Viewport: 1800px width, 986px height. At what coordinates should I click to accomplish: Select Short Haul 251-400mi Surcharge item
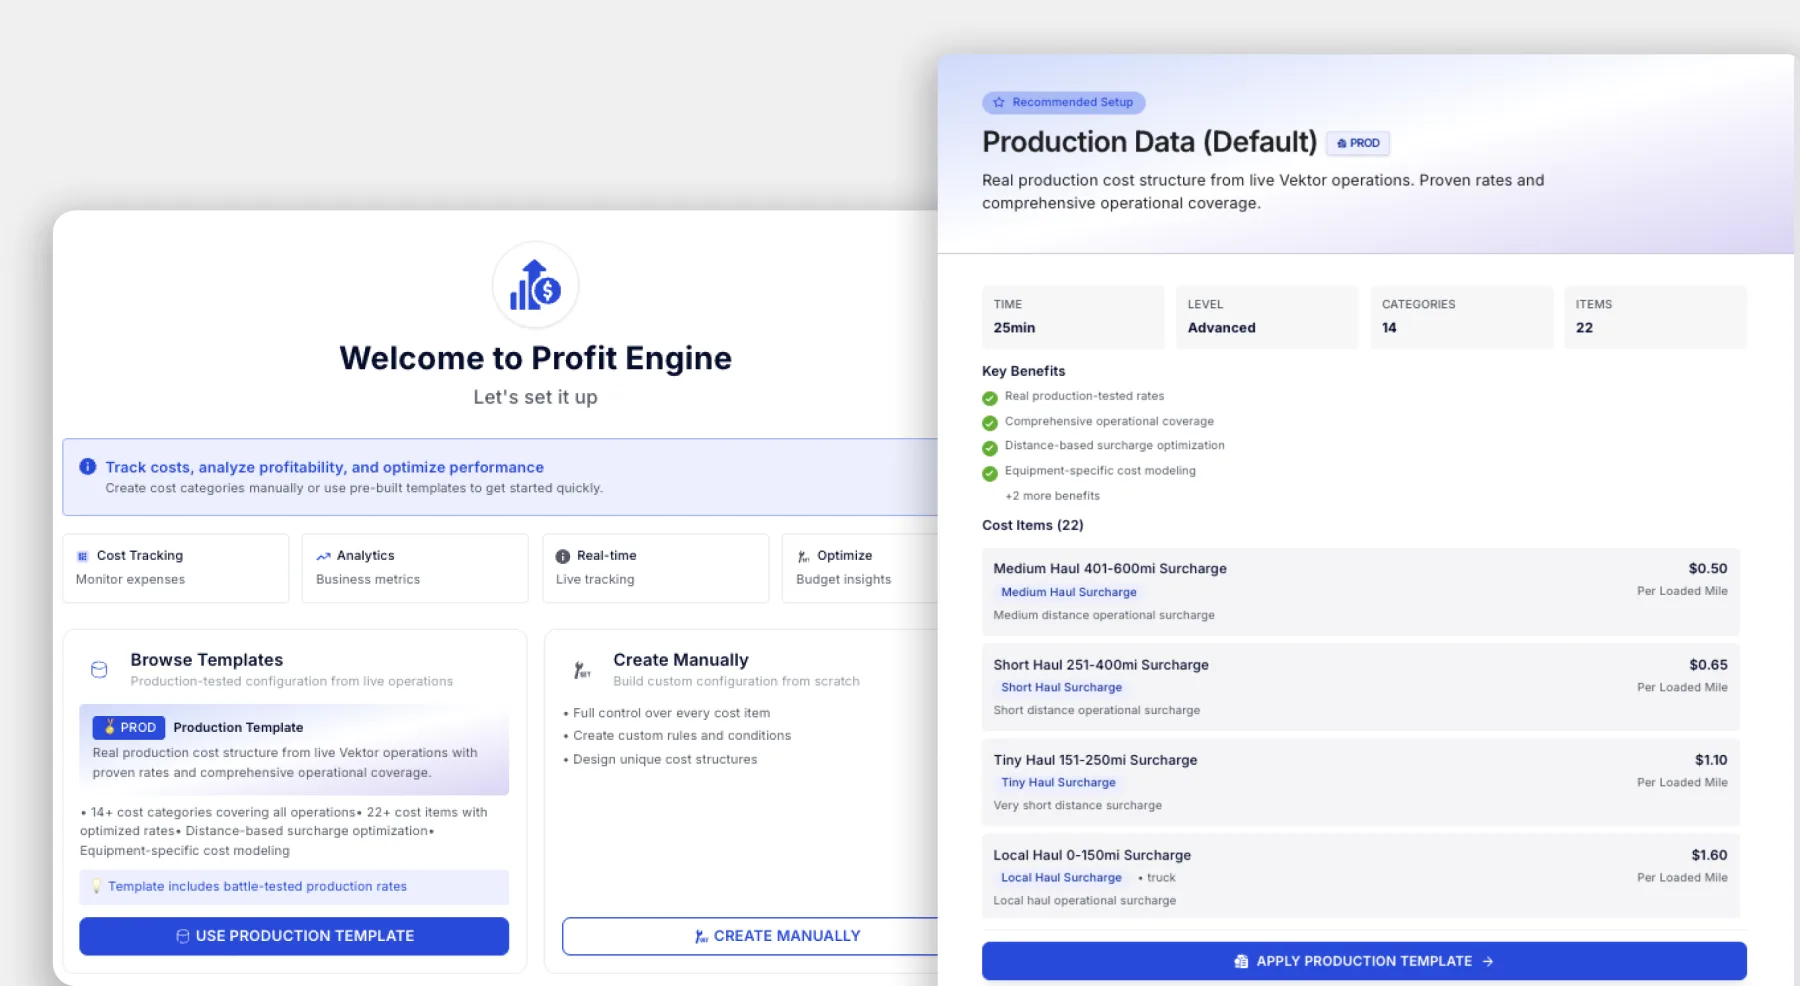pos(1361,687)
